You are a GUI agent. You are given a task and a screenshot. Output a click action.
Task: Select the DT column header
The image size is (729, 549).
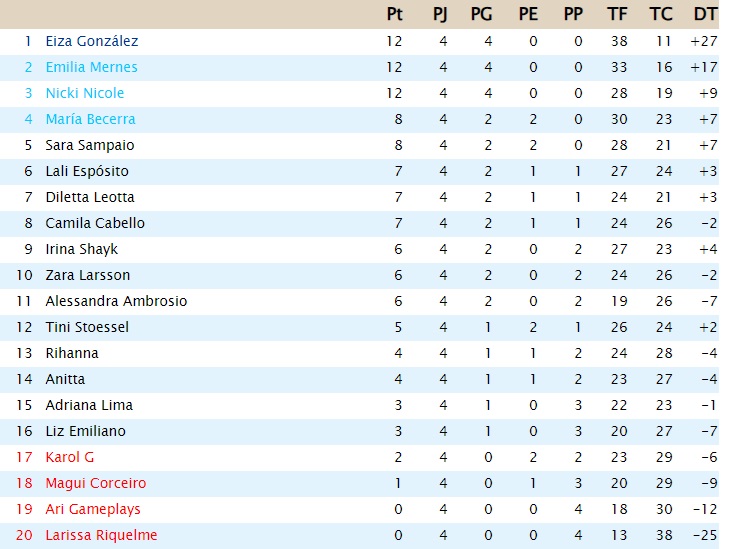705,14
